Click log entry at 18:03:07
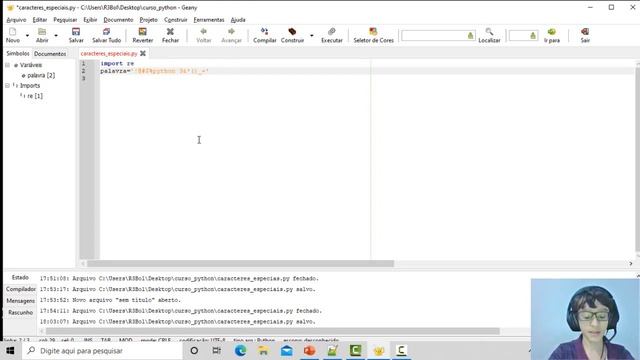640x360 pixels. pos(178,322)
